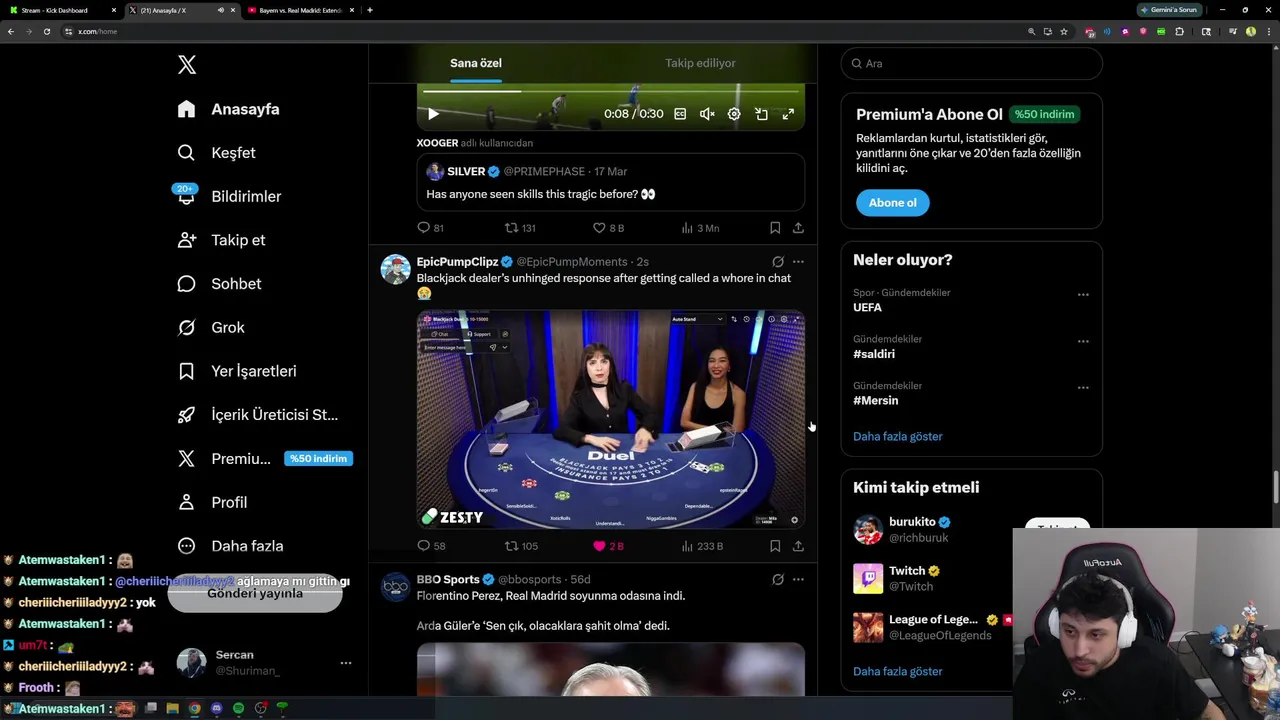Open video settings gear
The image size is (1280, 720).
[x=734, y=114]
